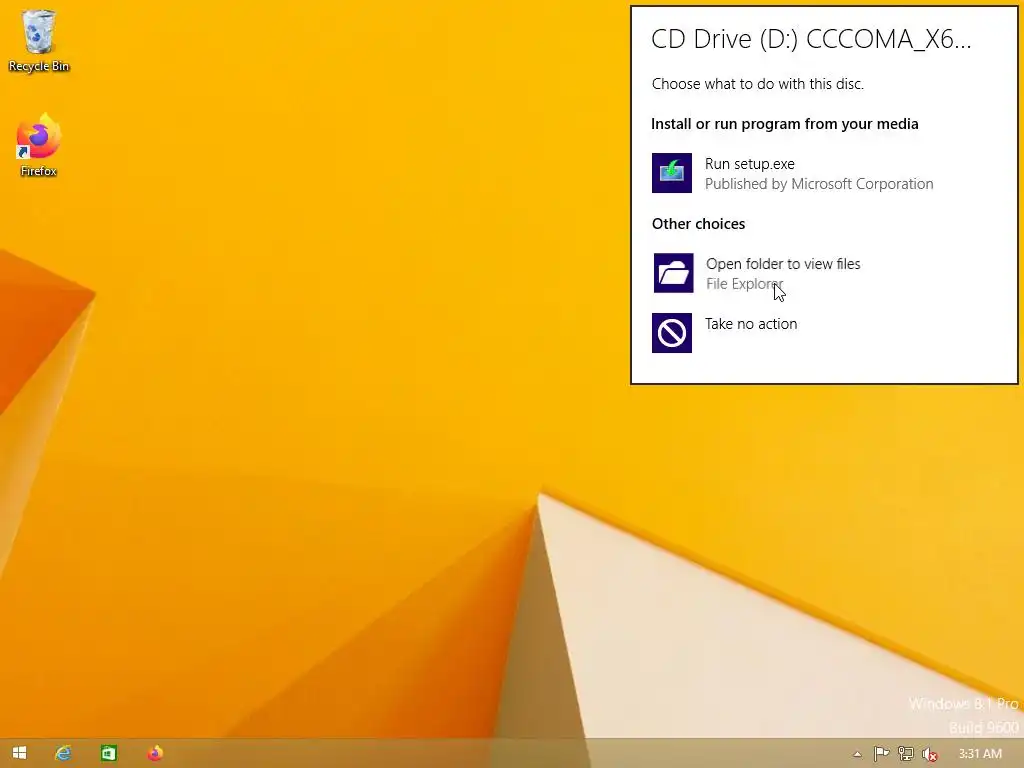This screenshot has height=768, width=1024.
Task: Open the Windows Start button
Action: pyautogui.click(x=20, y=753)
